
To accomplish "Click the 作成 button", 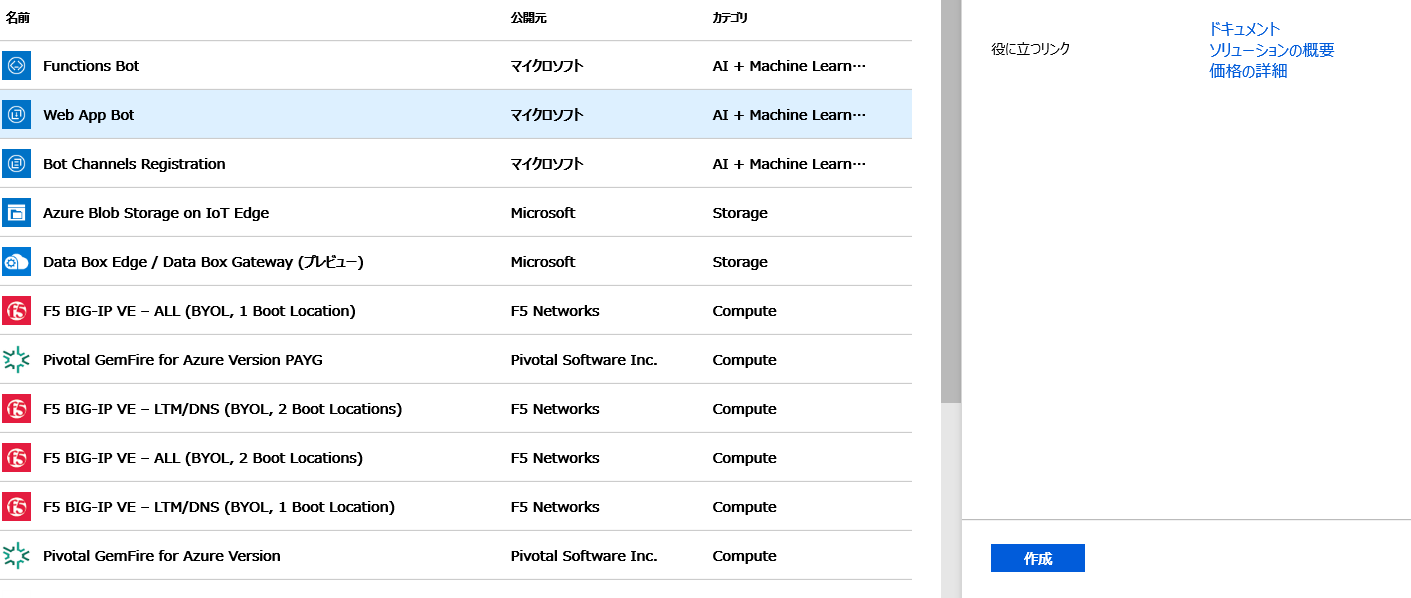I will pos(1037,558).
